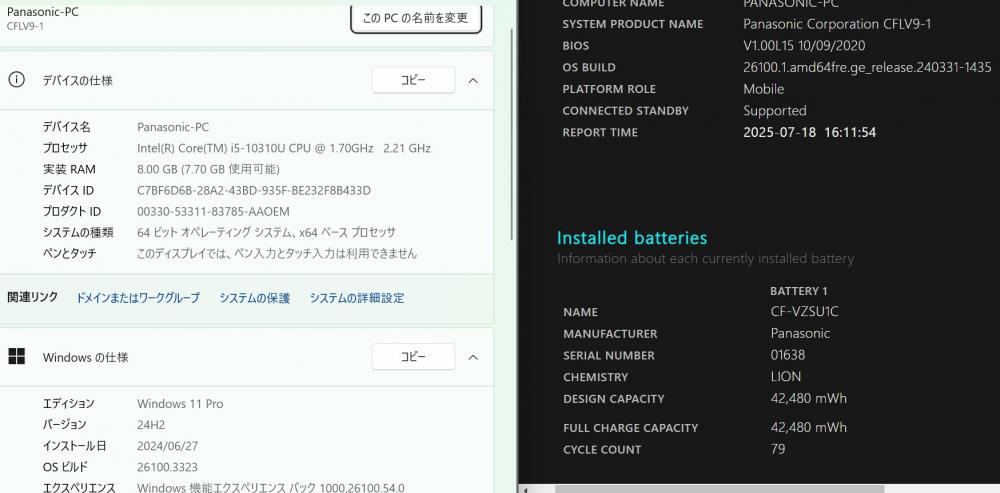Select the platform role Mobile value
The width and height of the screenshot is (1000, 493).
(763, 89)
